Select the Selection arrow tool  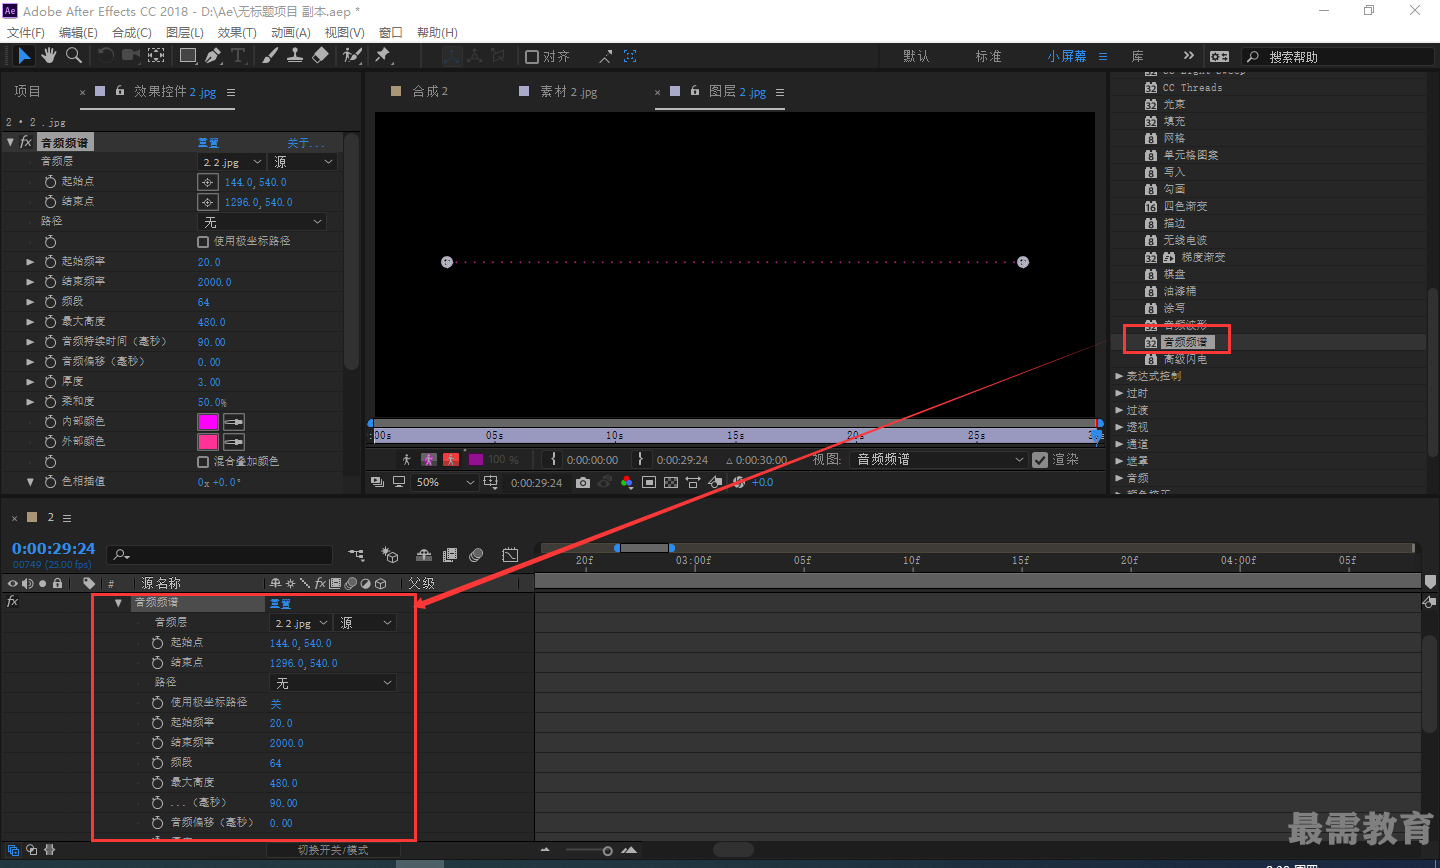point(24,56)
